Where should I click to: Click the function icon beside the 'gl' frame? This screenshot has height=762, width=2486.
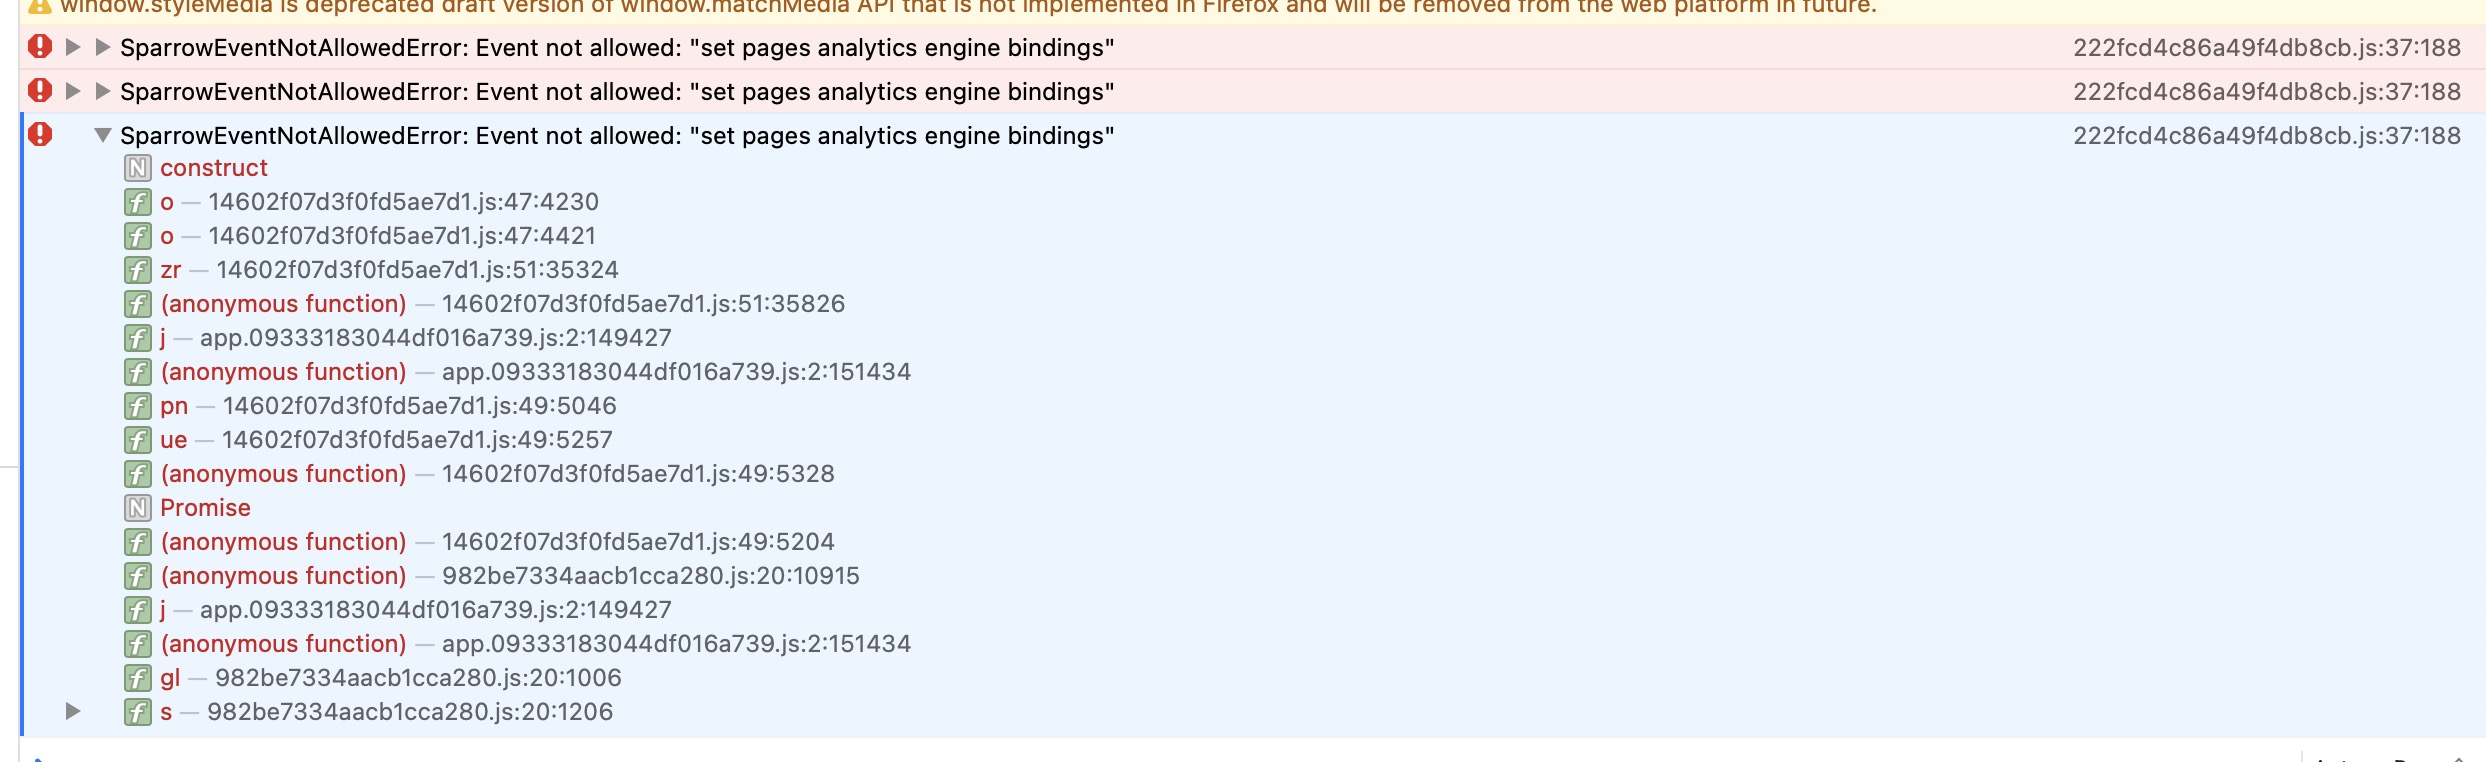[138, 678]
